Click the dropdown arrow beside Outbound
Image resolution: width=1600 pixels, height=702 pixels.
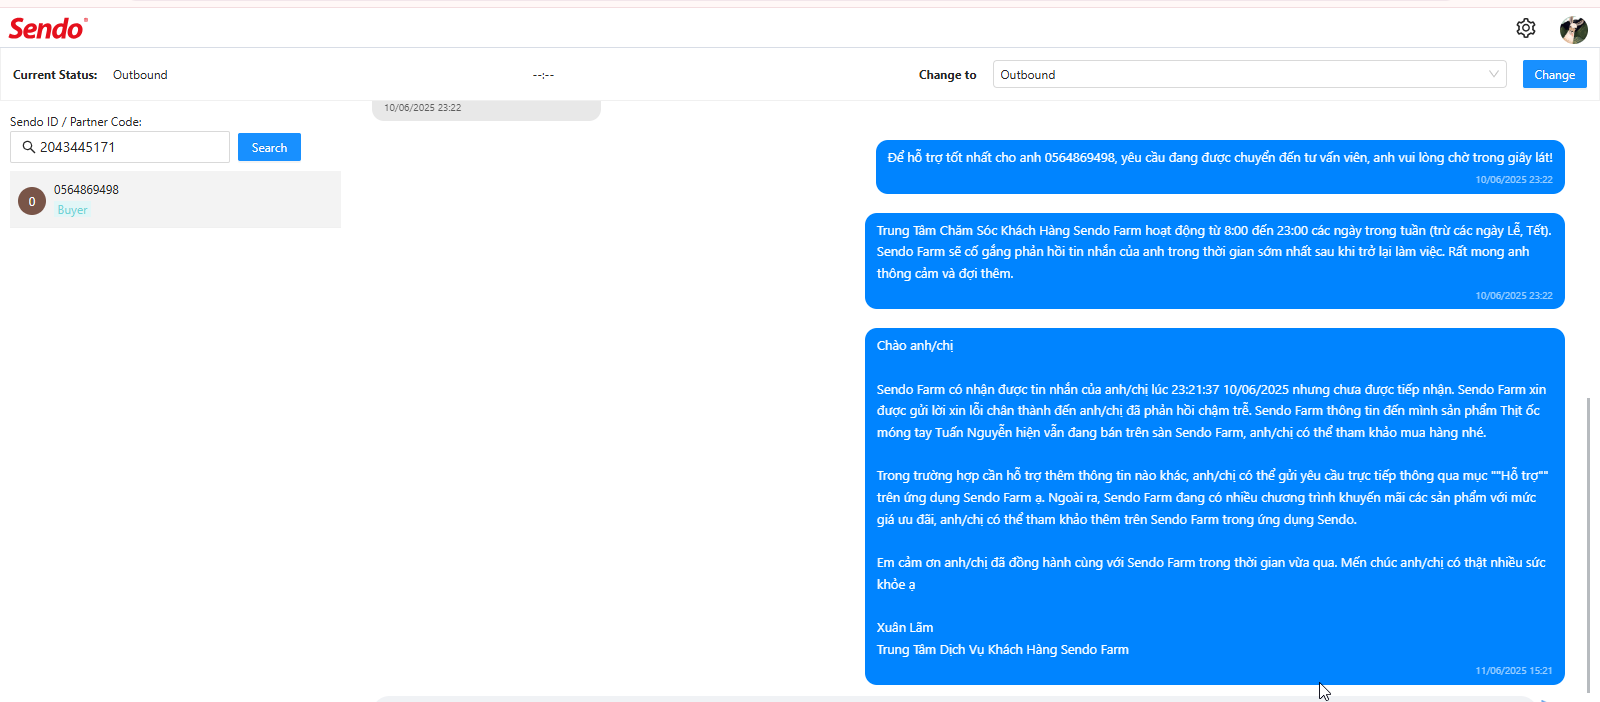click(1493, 74)
